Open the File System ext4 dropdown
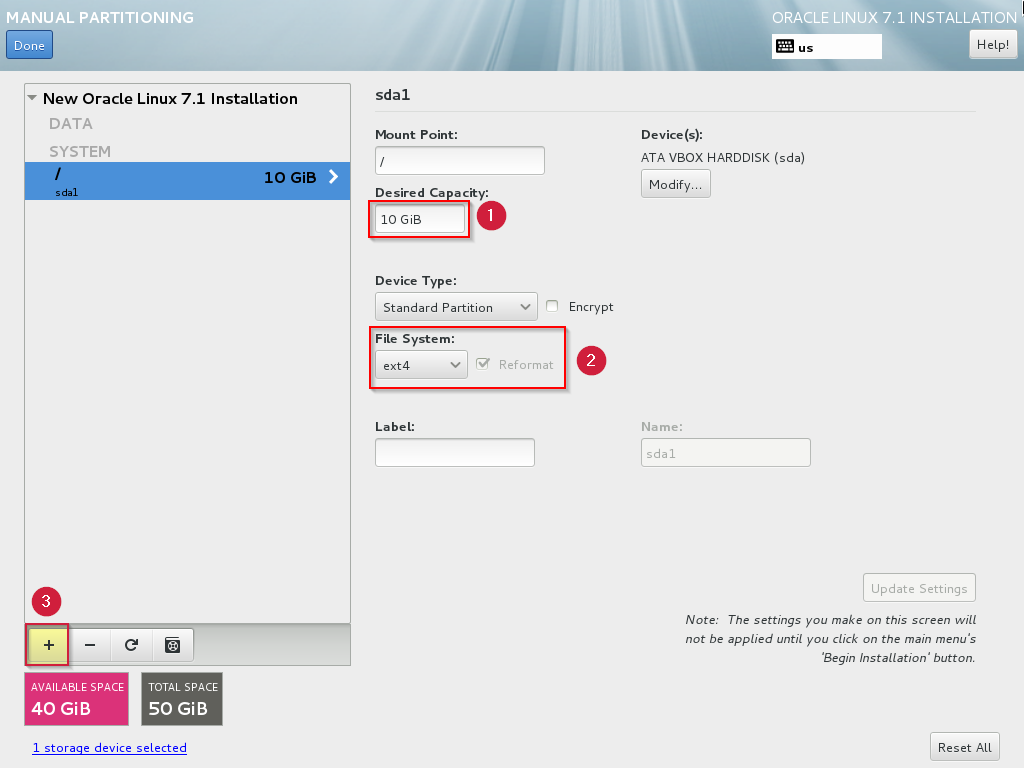Viewport: 1024px width, 768px height. click(x=421, y=365)
